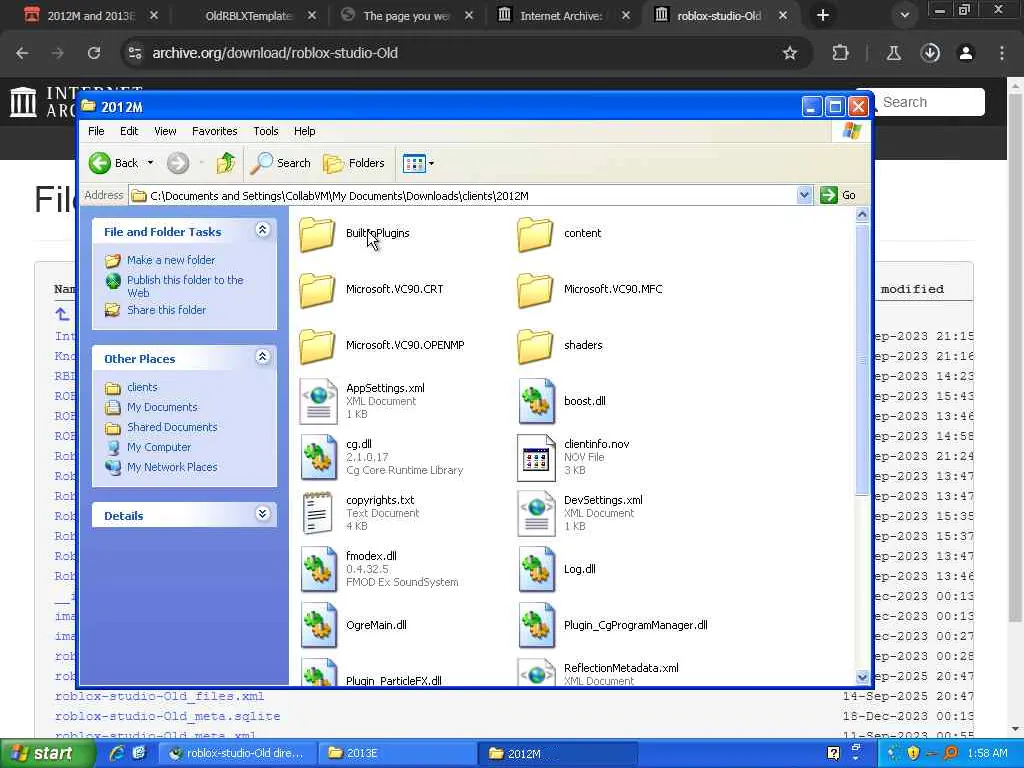The width and height of the screenshot is (1024, 768).
Task: Open My Computer link
Action: (x=159, y=447)
